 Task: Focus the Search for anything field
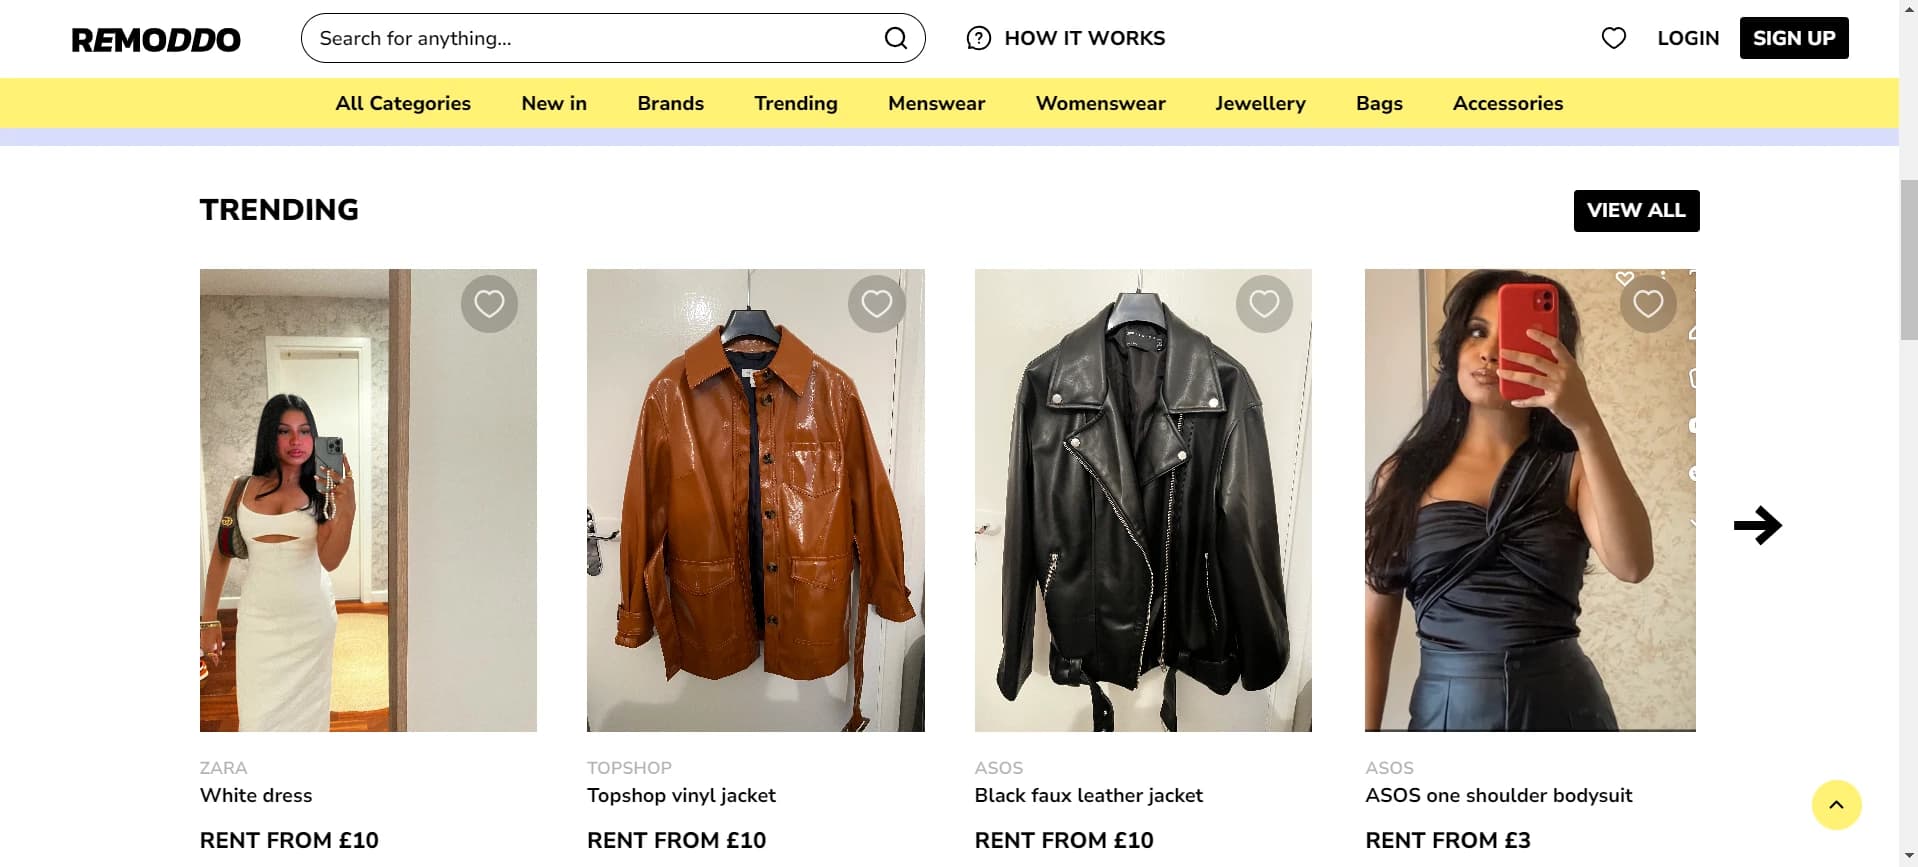point(613,38)
